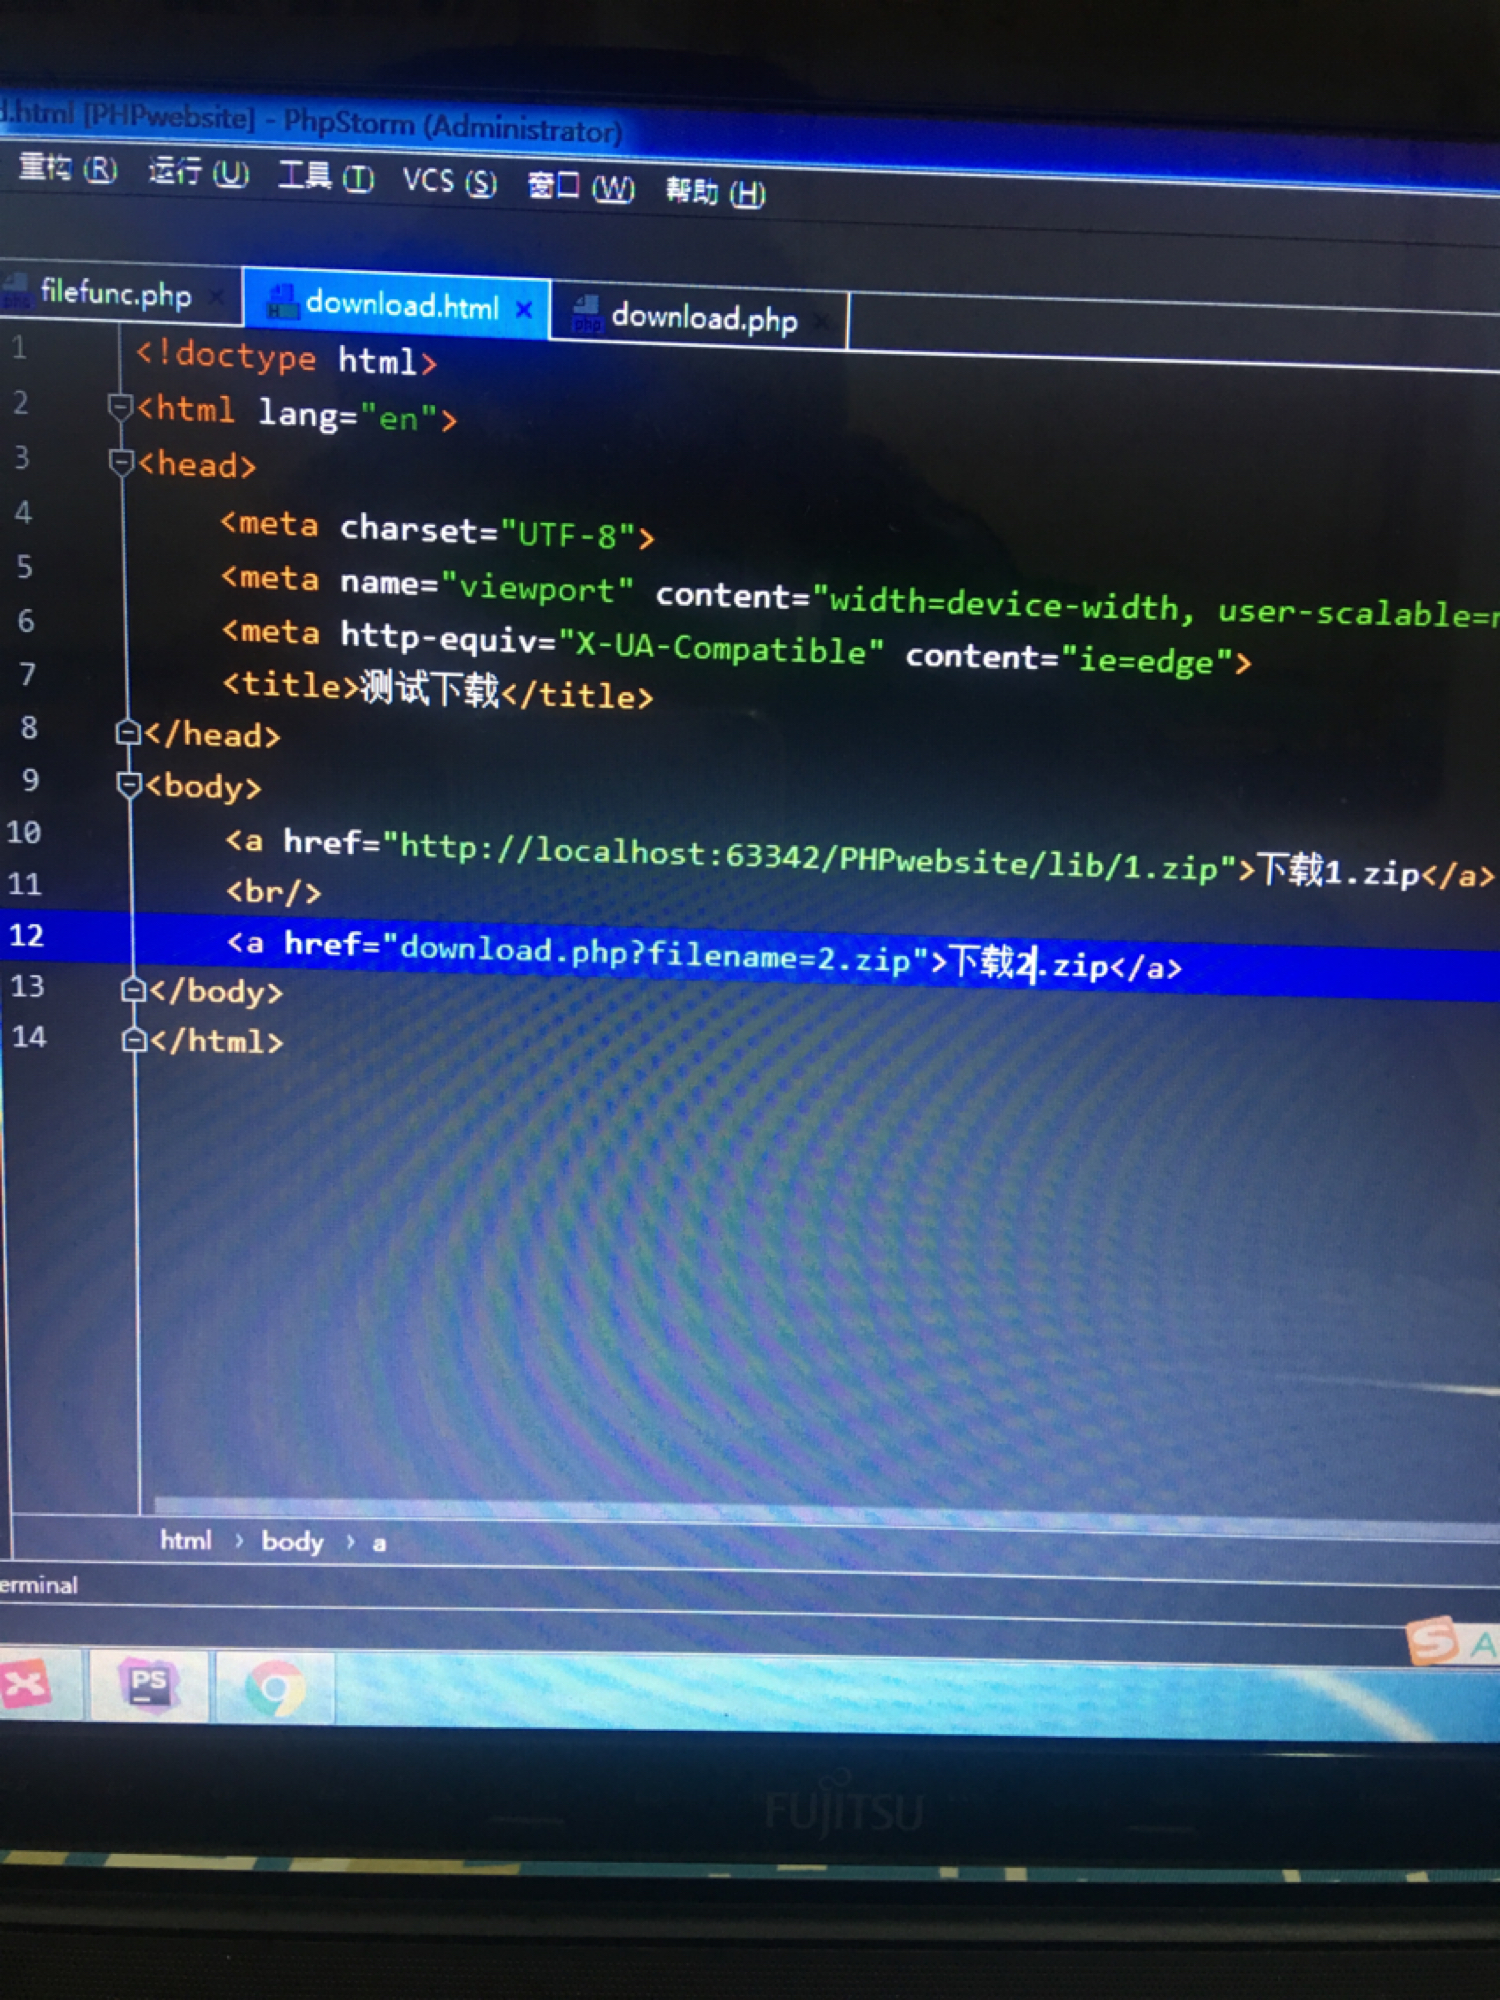Open the 运行 (U) menu
This screenshot has width=1500, height=2000.
(198, 173)
